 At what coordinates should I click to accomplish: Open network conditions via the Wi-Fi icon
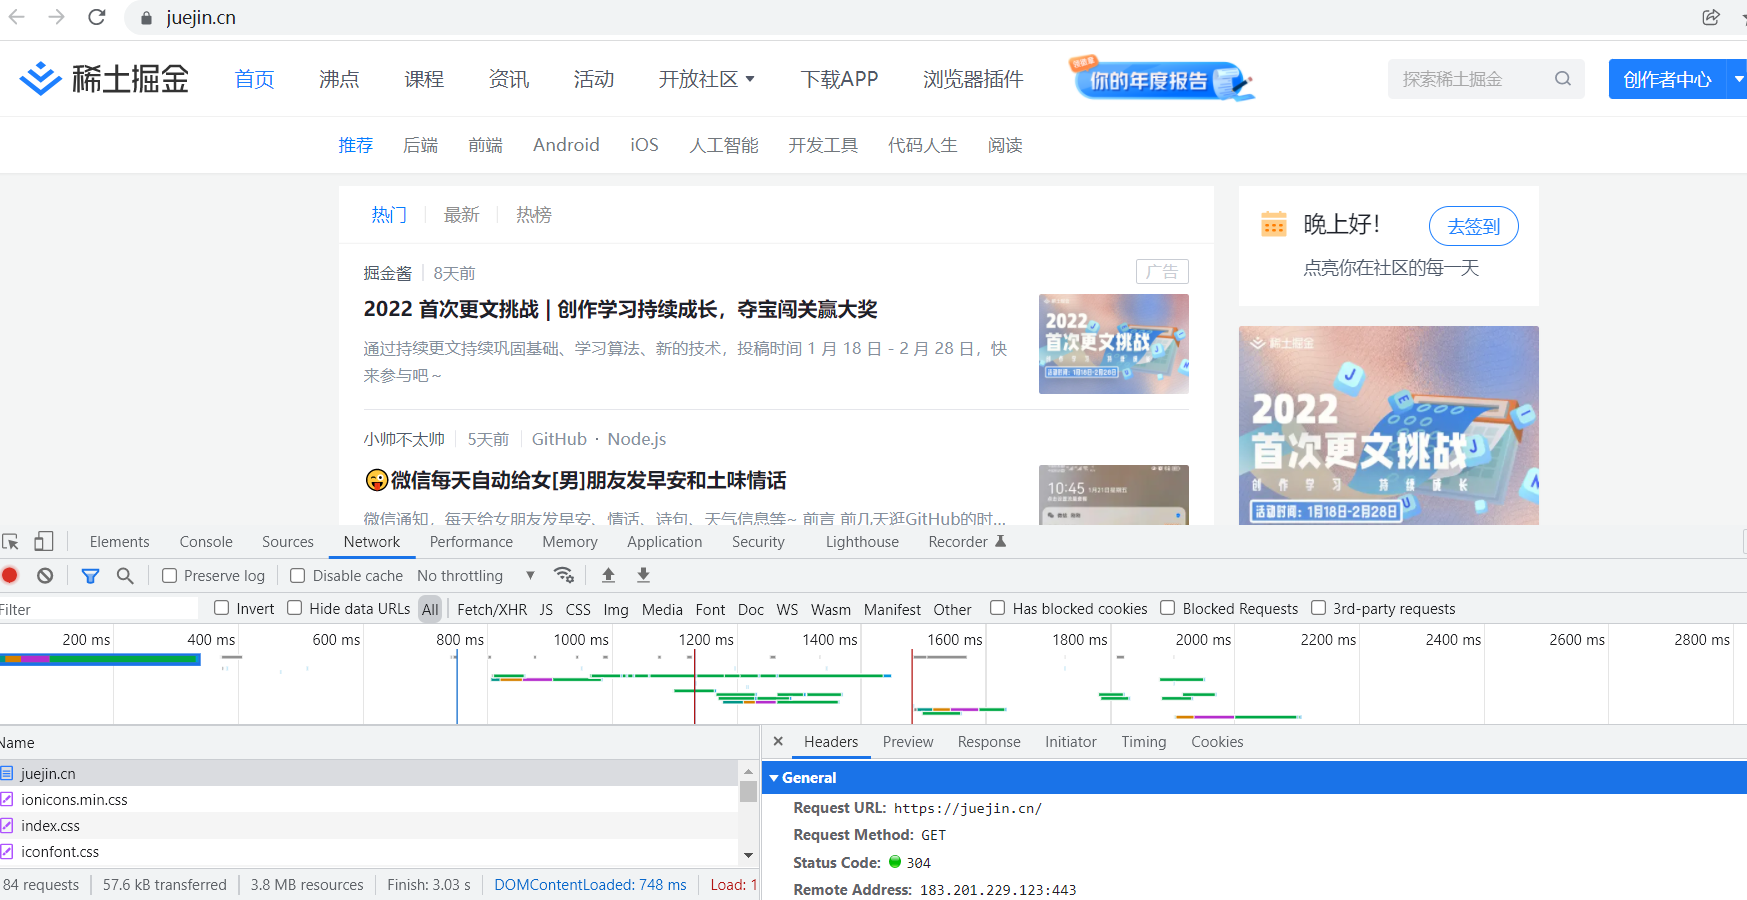point(564,575)
